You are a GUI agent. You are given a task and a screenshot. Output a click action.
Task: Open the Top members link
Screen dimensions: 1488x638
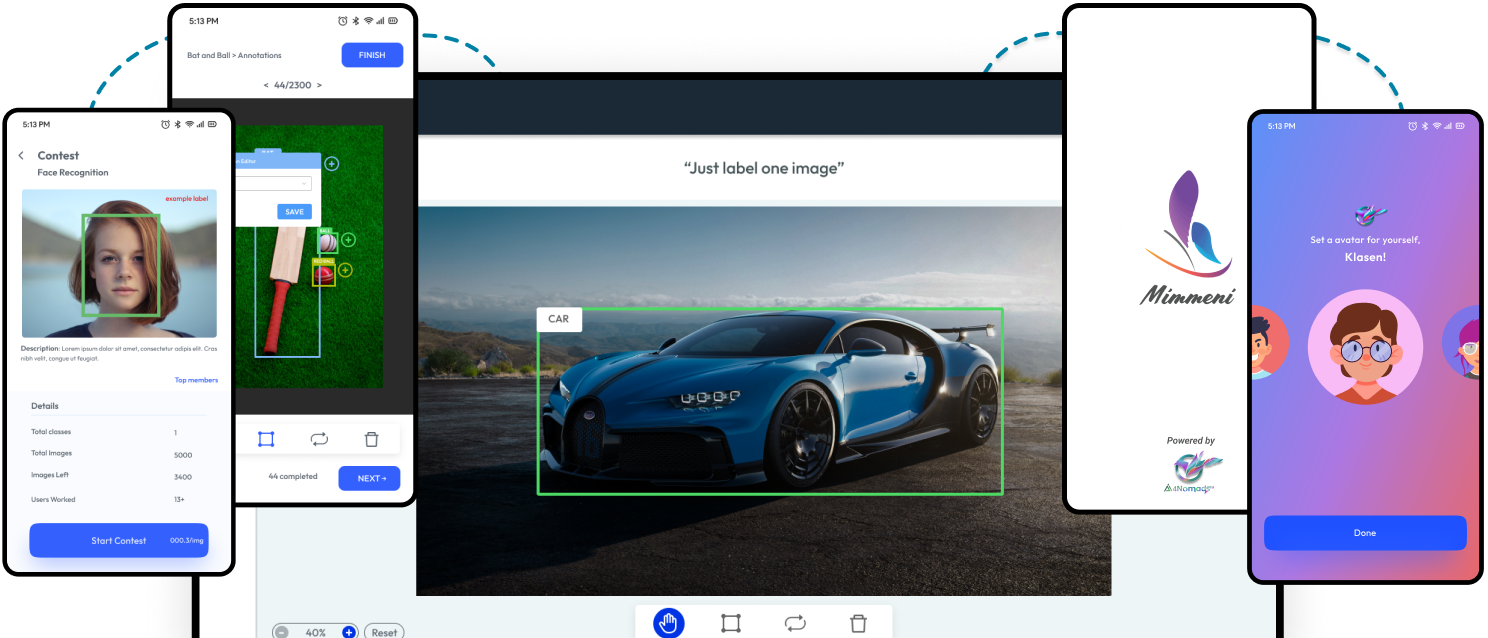pyautogui.click(x=196, y=380)
